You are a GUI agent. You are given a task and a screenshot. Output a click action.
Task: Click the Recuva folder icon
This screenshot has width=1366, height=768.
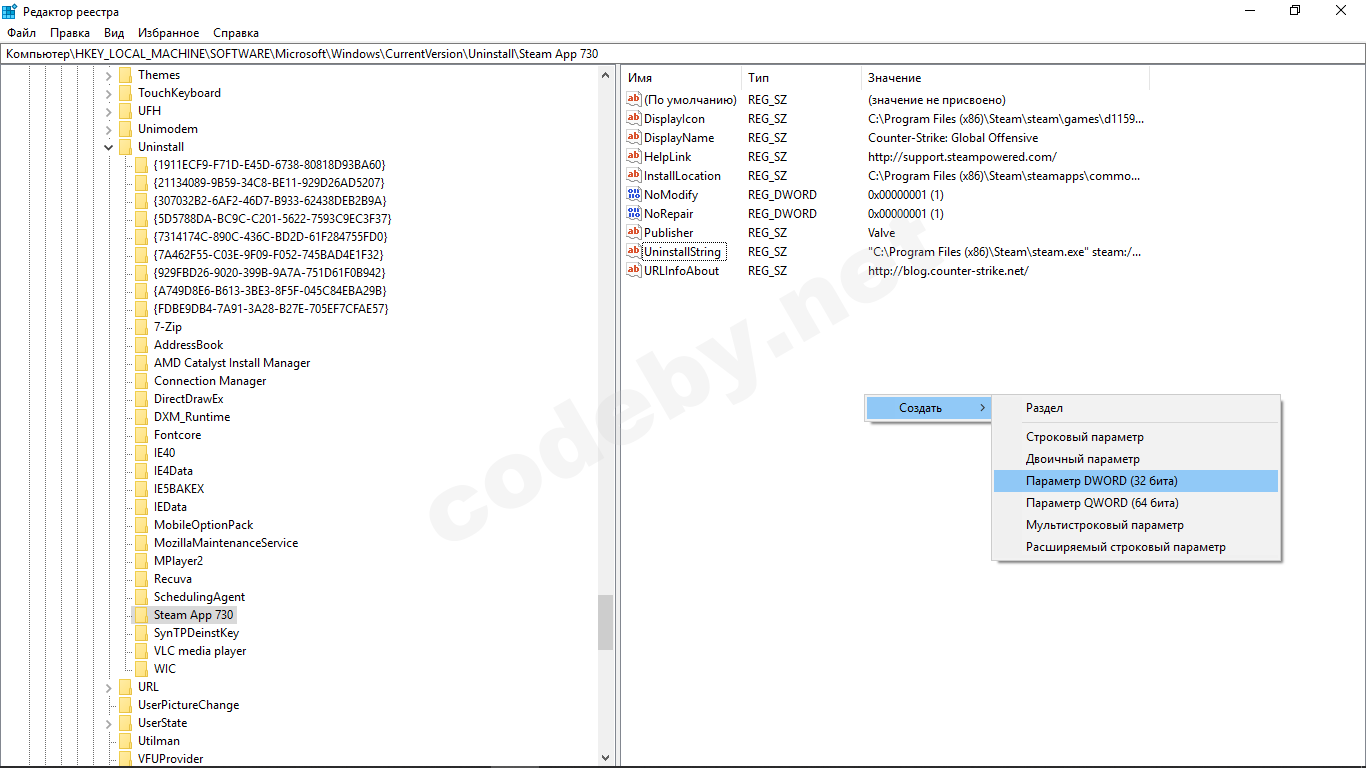[141, 579]
